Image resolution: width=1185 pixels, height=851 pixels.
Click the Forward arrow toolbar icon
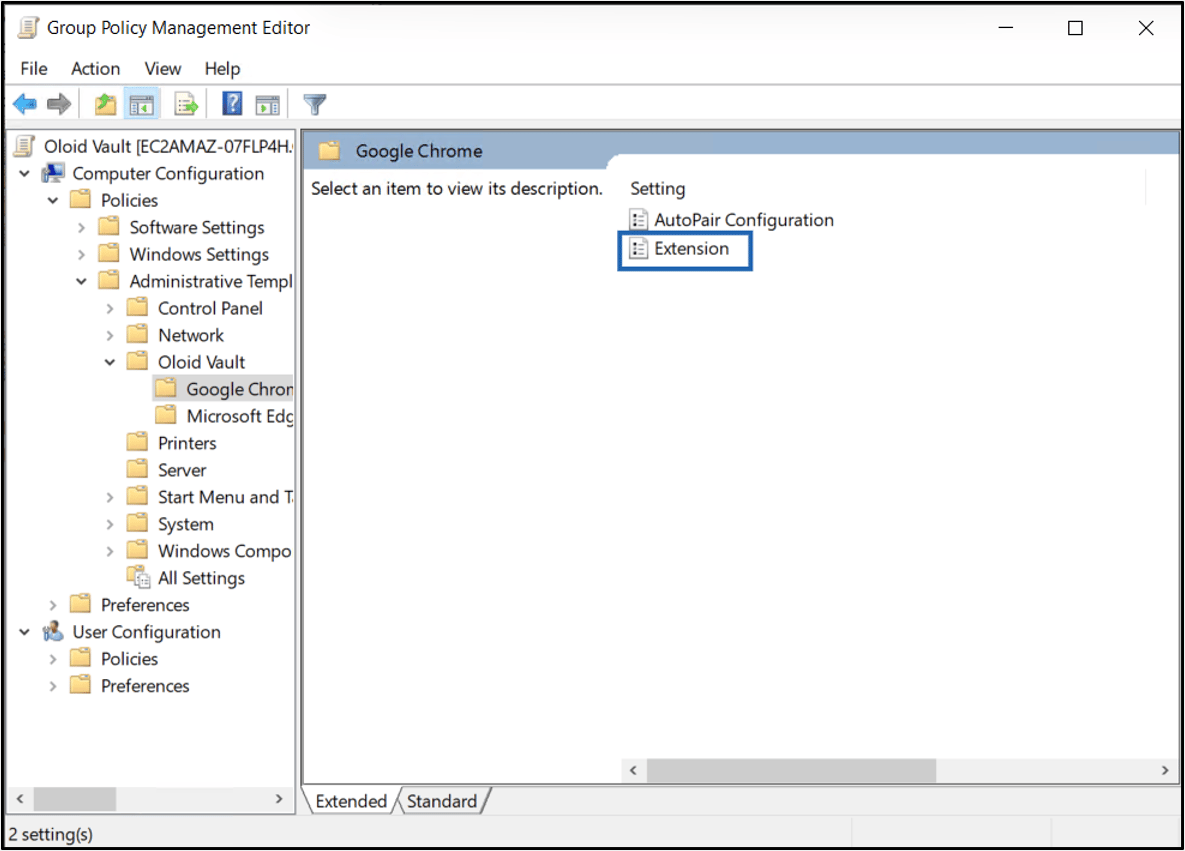[x=59, y=104]
